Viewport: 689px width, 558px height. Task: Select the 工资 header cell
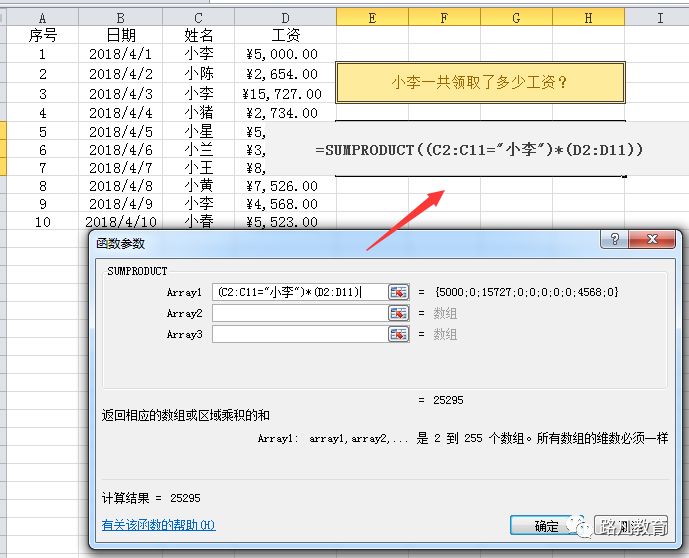pos(286,35)
